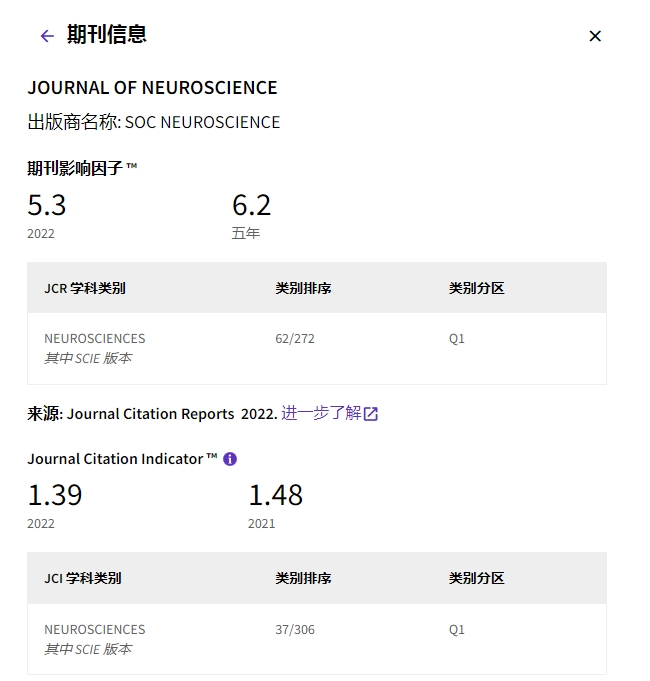650x681 pixels.
Task: Click the external-link icon after 进一步了解
Action: click(x=371, y=414)
